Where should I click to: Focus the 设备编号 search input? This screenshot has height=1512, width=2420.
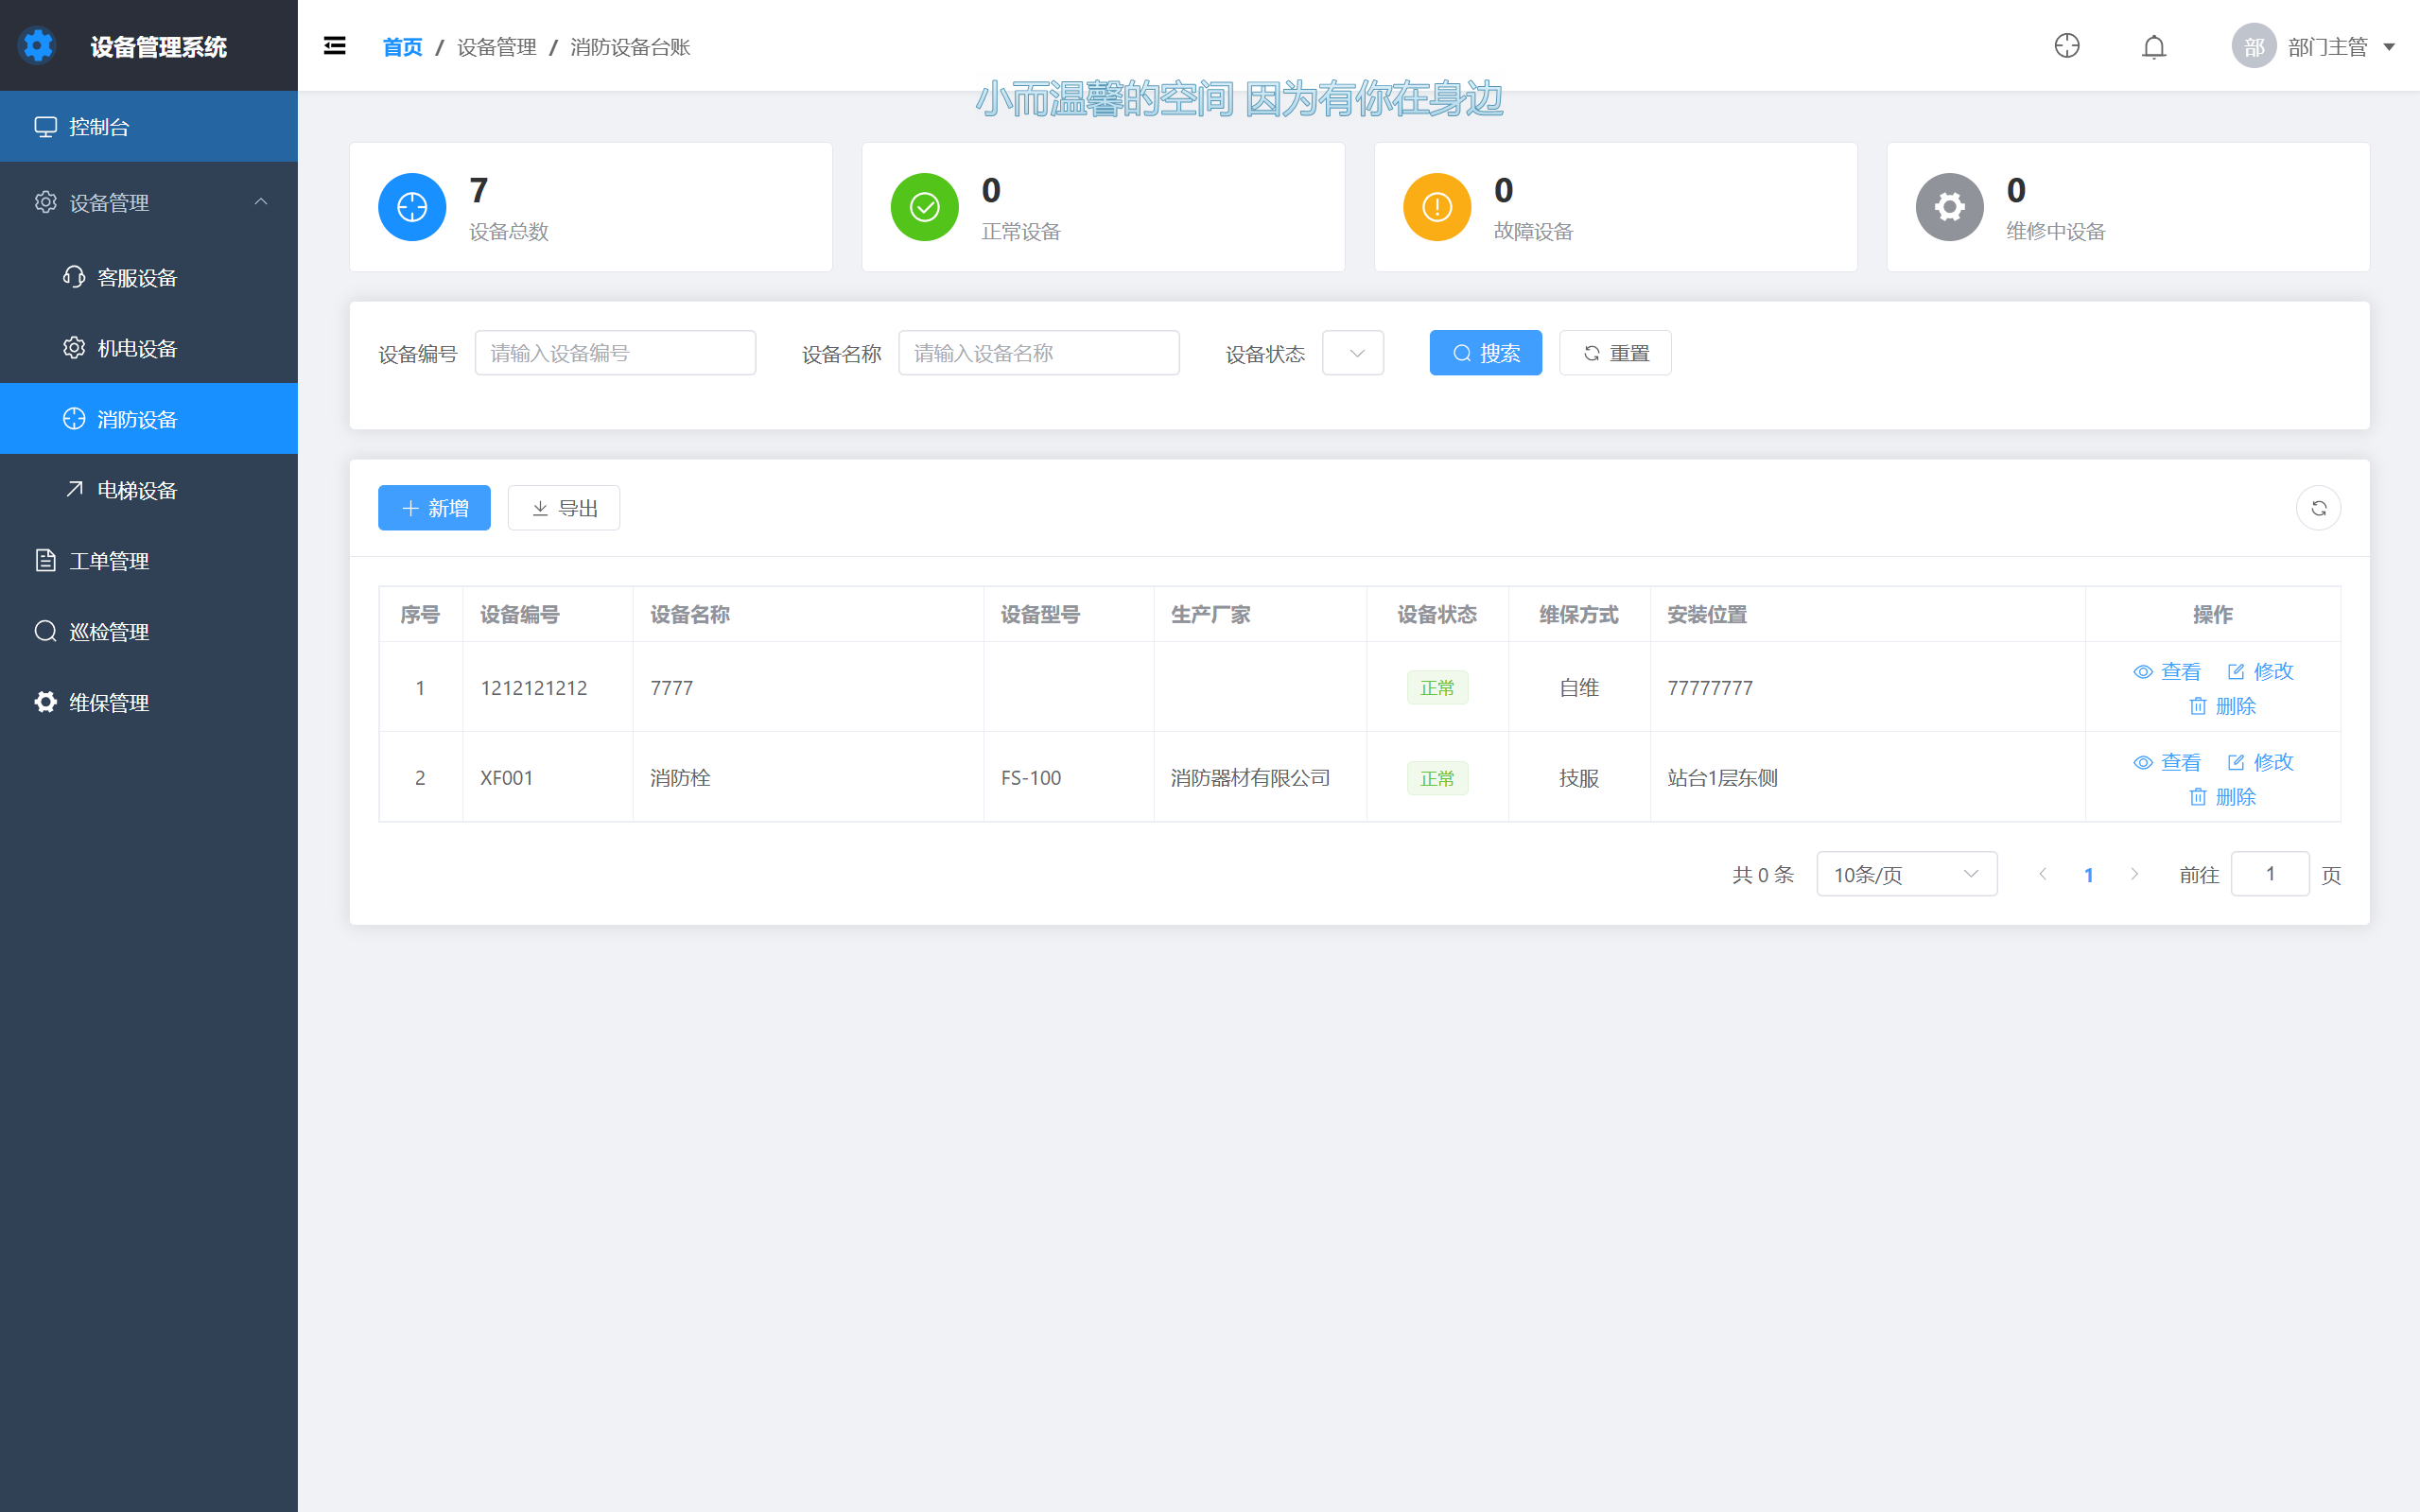click(615, 353)
